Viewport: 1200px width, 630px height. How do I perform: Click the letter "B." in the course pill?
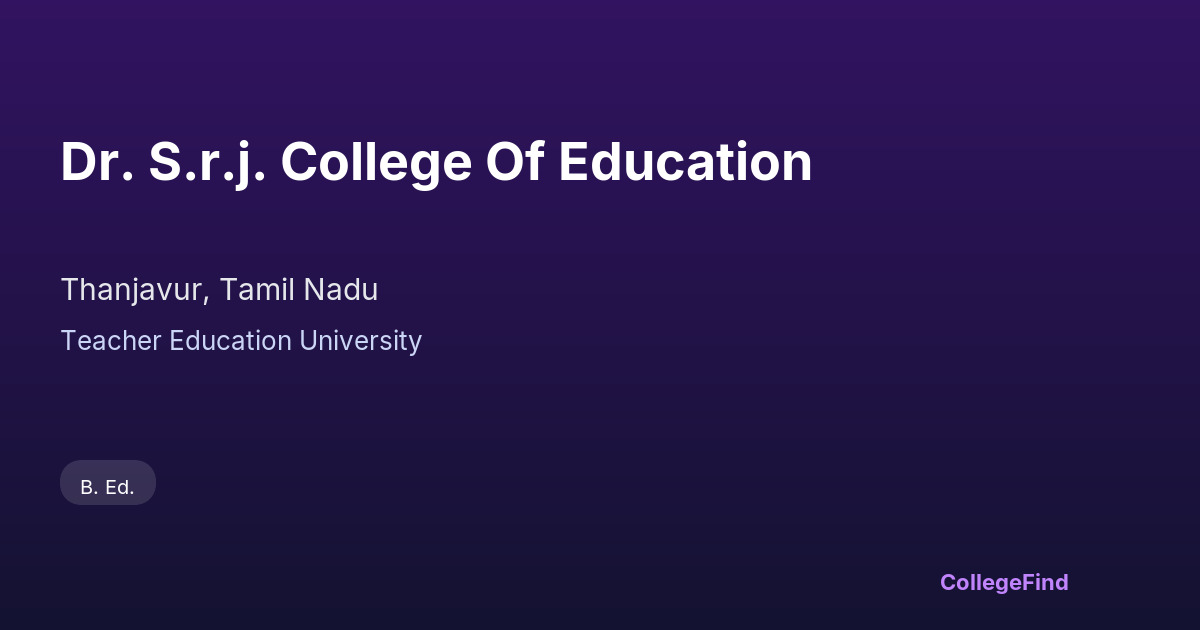pyautogui.click(x=89, y=487)
